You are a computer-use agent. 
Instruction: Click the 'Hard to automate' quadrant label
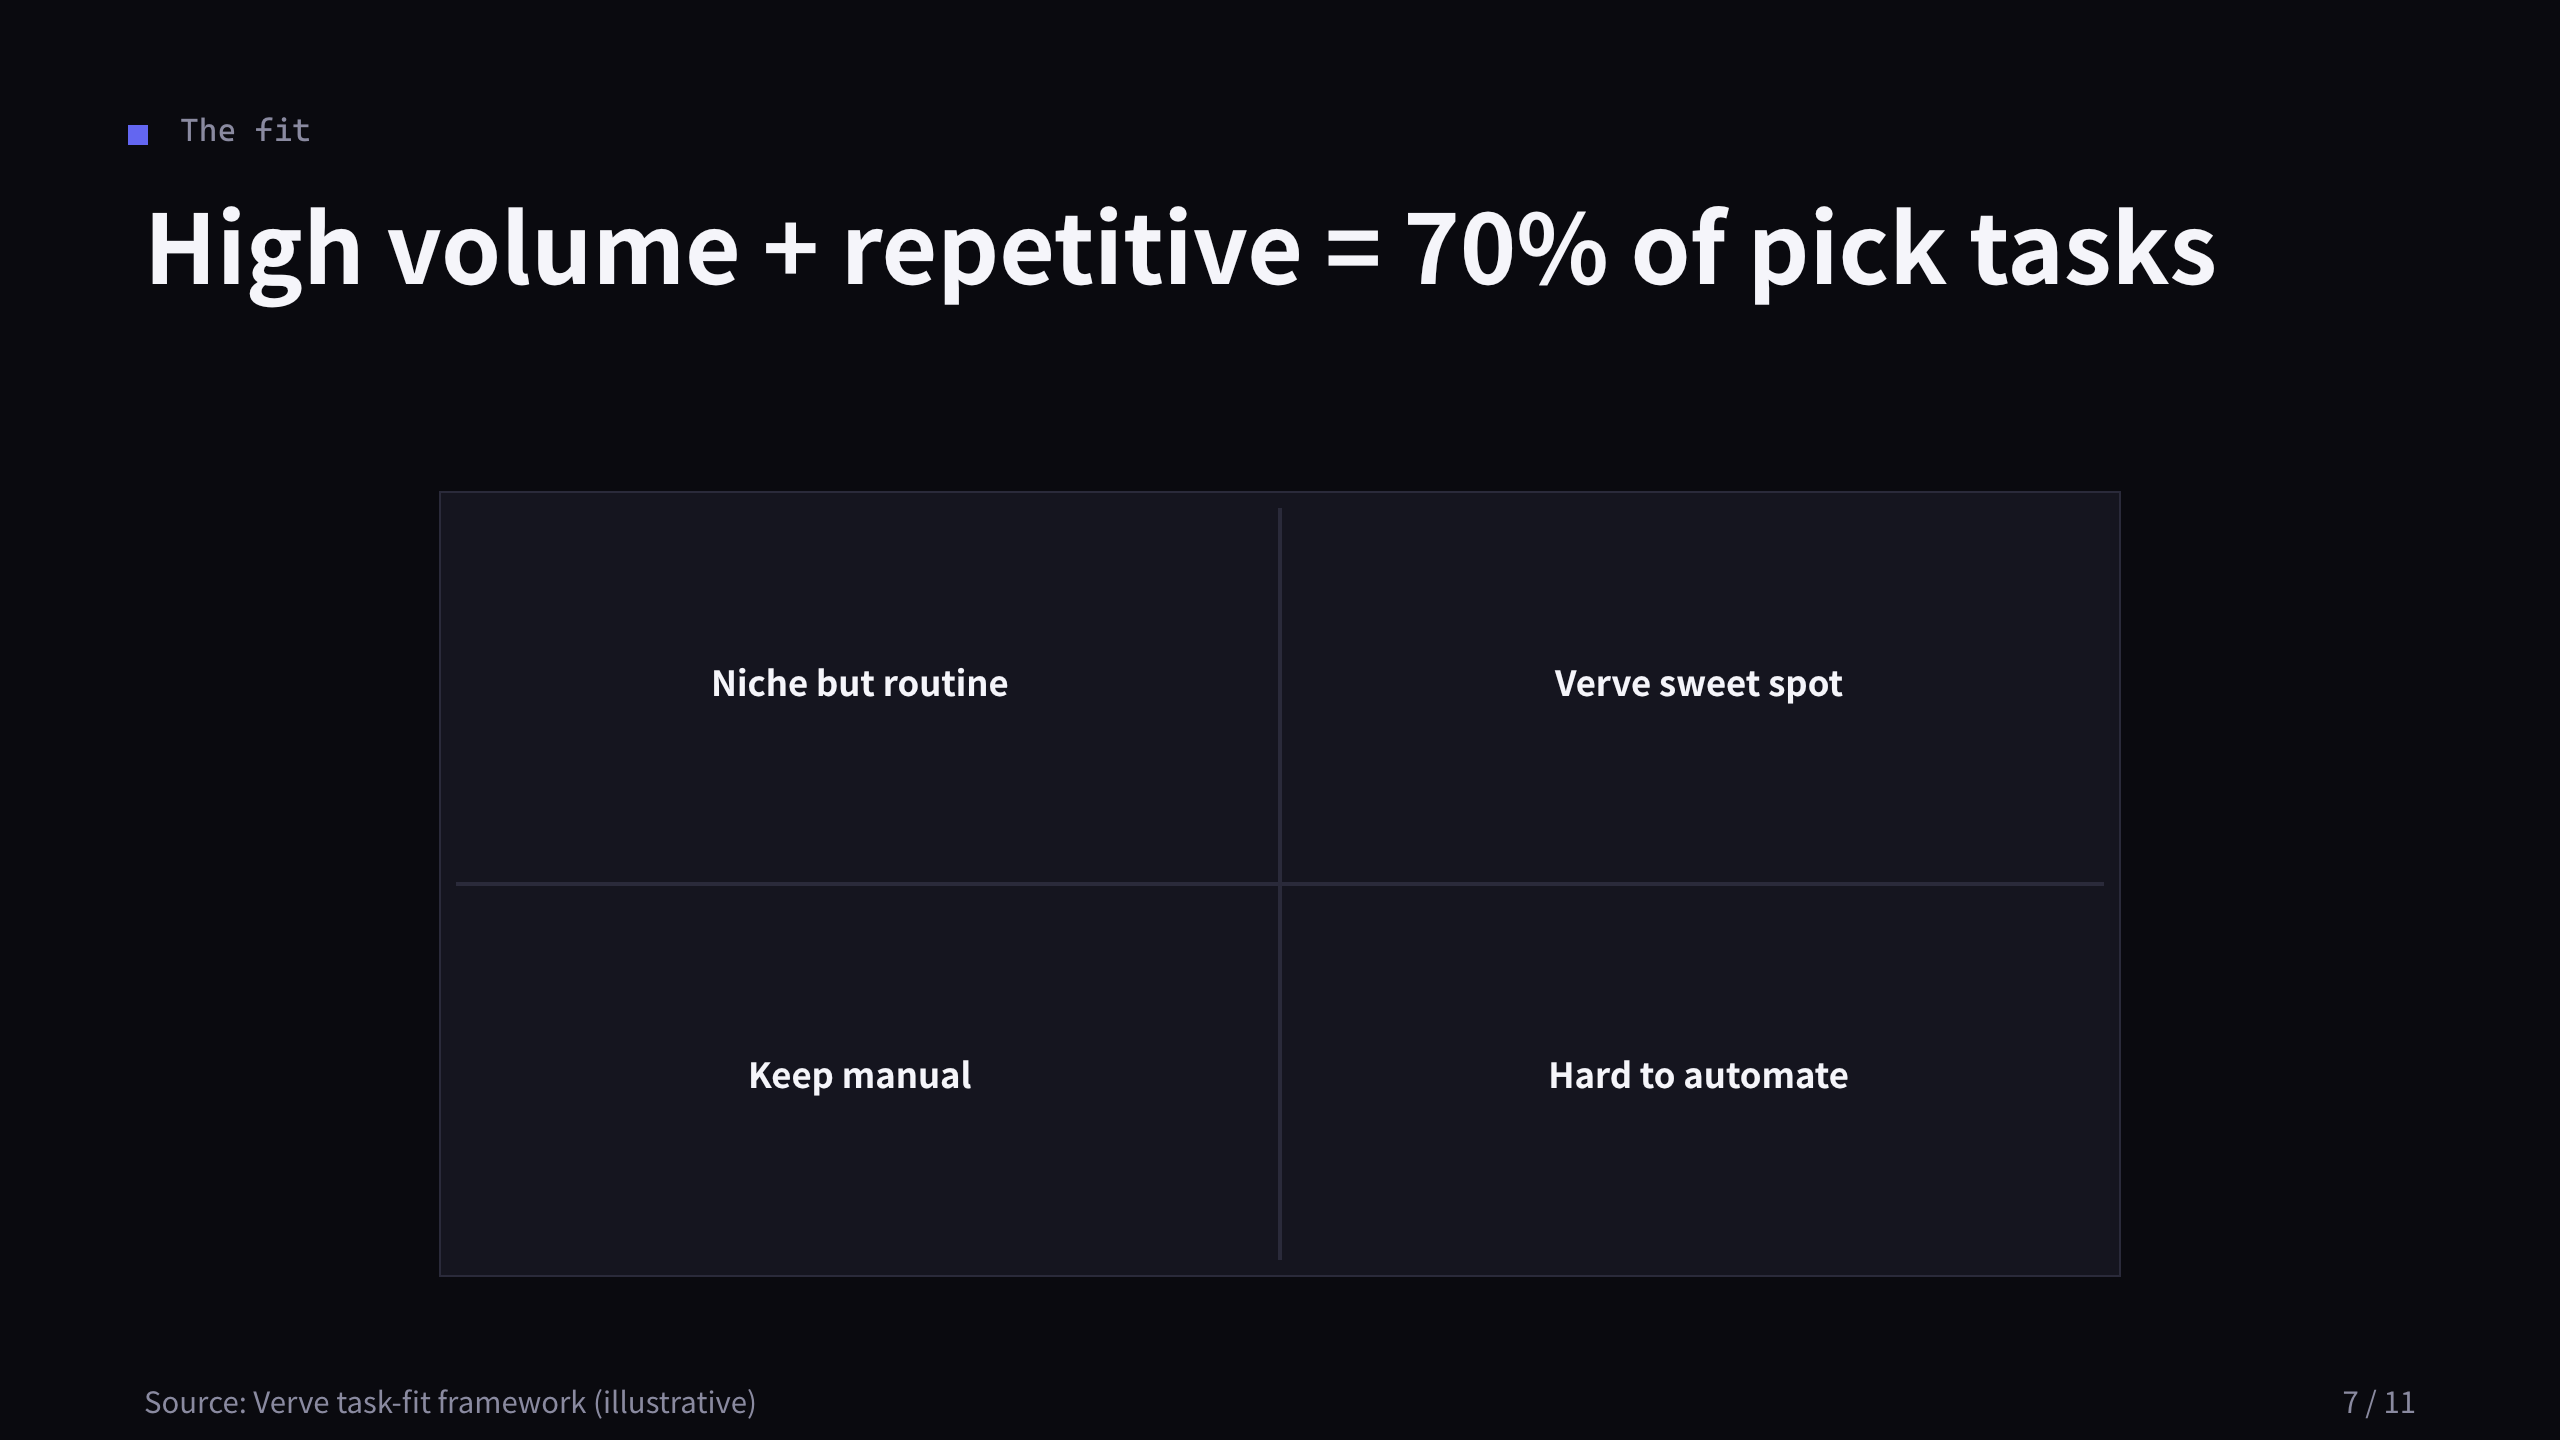click(1698, 1076)
